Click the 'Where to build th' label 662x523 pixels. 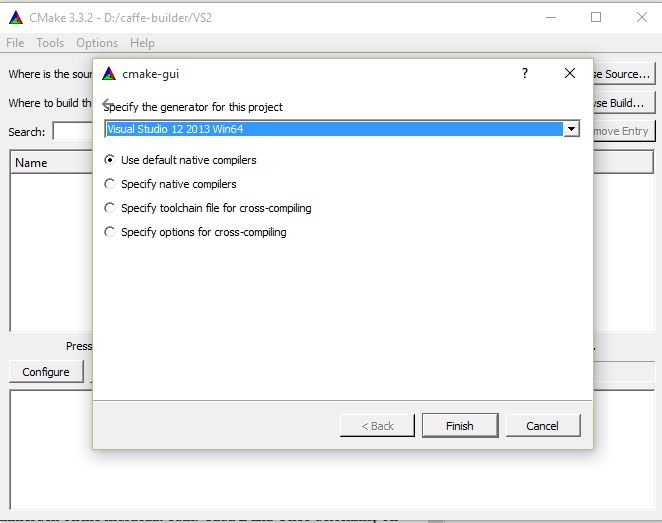(50, 103)
